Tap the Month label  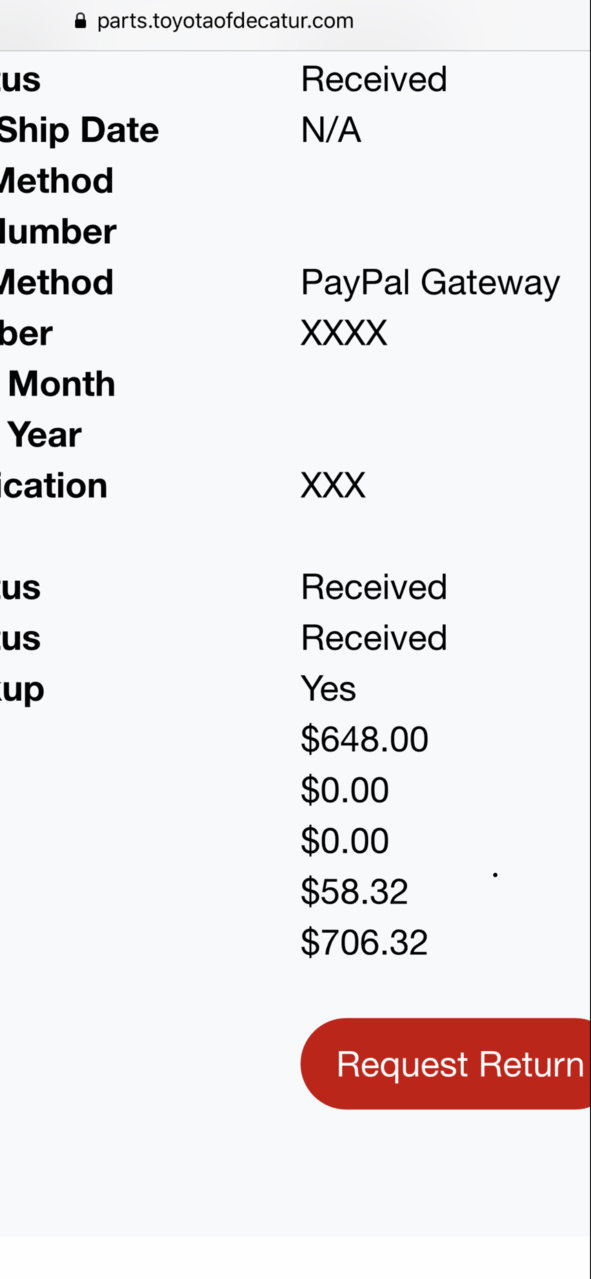coord(61,384)
